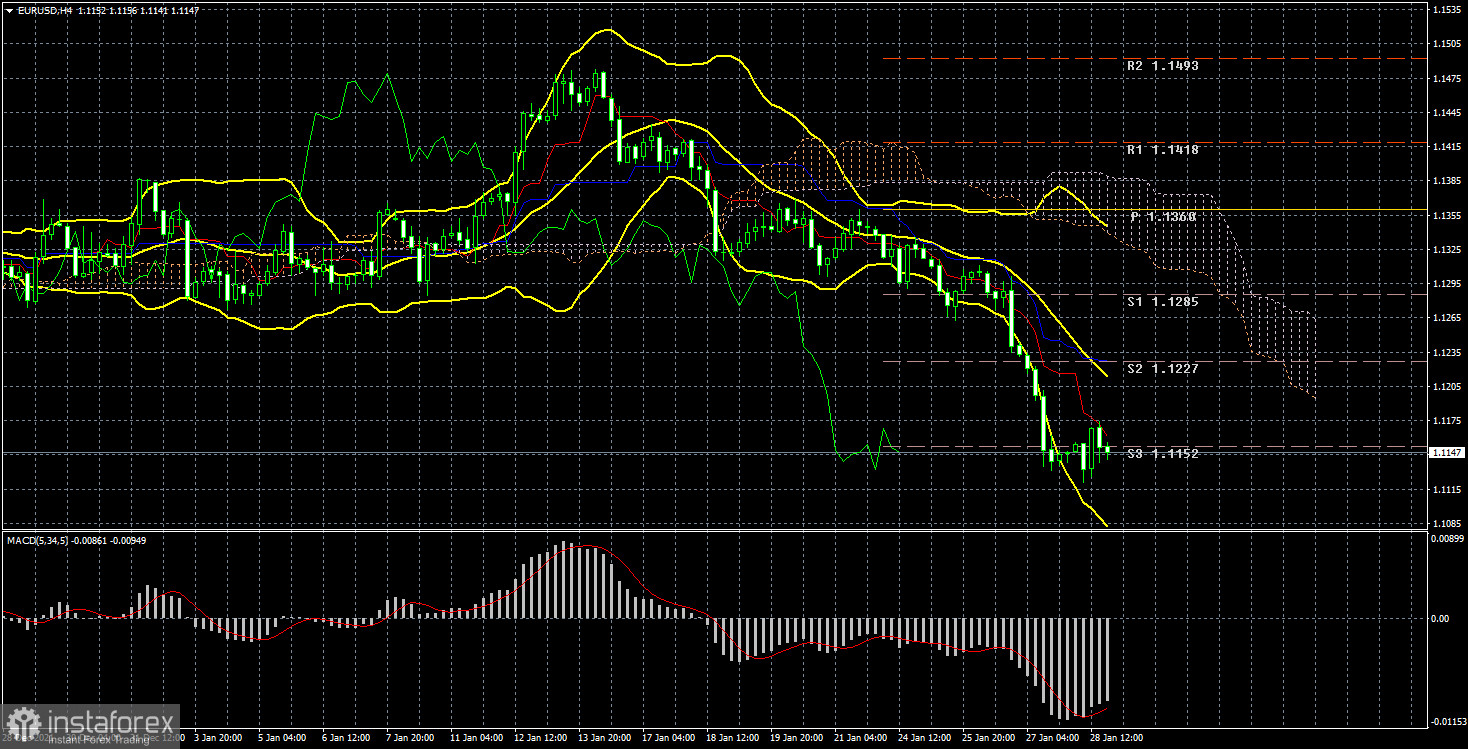Image resolution: width=1468 pixels, height=749 pixels.
Task: Click the current price tag 1.1147
Action: (x=1447, y=453)
